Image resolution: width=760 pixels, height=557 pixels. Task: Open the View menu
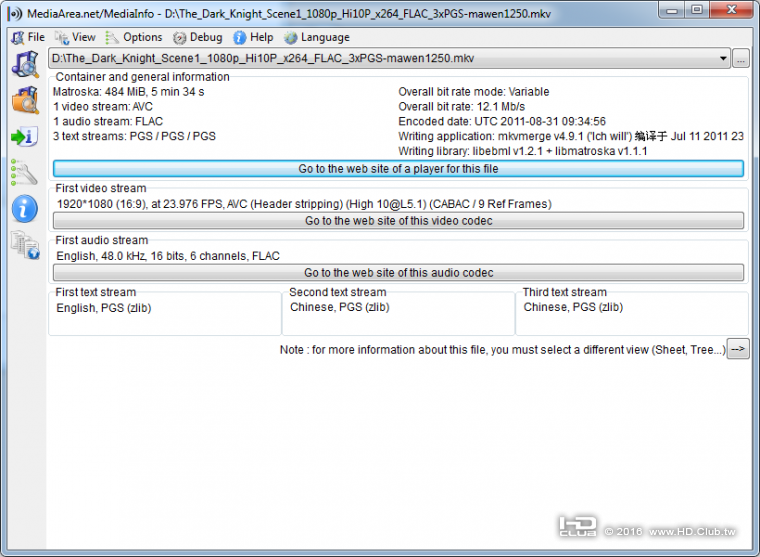pyautogui.click(x=76, y=37)
